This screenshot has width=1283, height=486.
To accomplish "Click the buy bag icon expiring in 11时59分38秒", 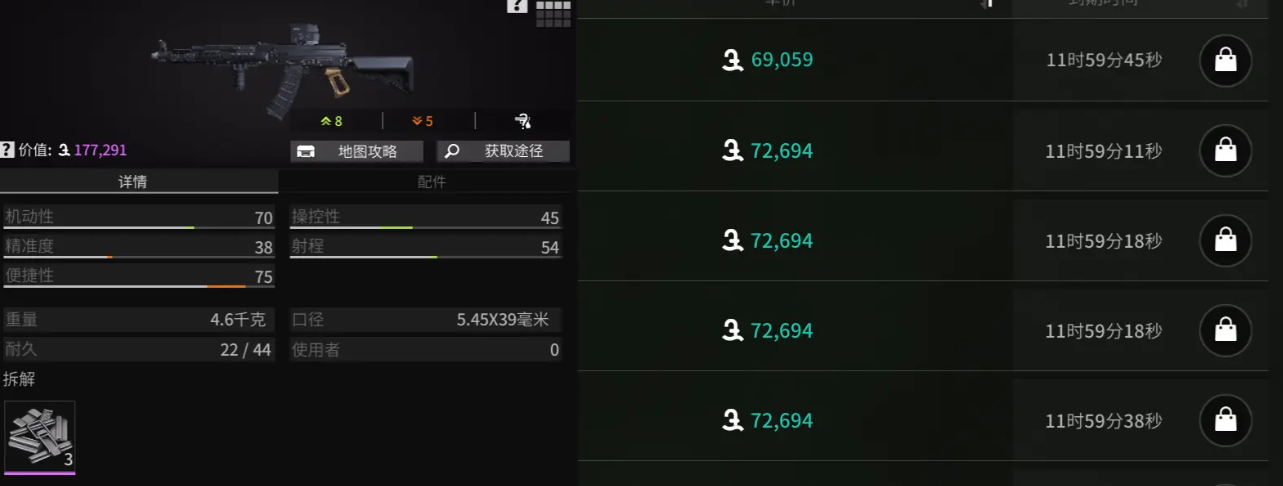I will (1225, 421).
